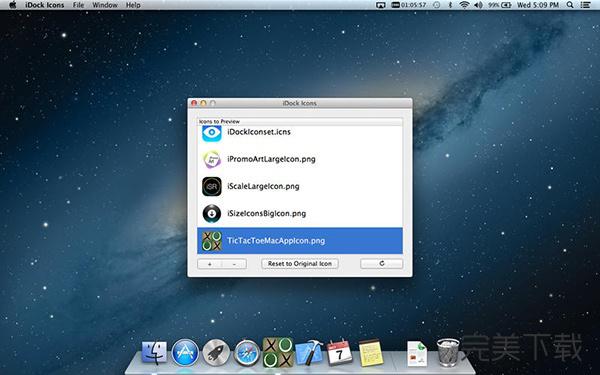The height and width of the screenshot is (375, 600).
Task: Select TicTacToeMacAppIcon.png file name
Action: [x=276, y=241]
